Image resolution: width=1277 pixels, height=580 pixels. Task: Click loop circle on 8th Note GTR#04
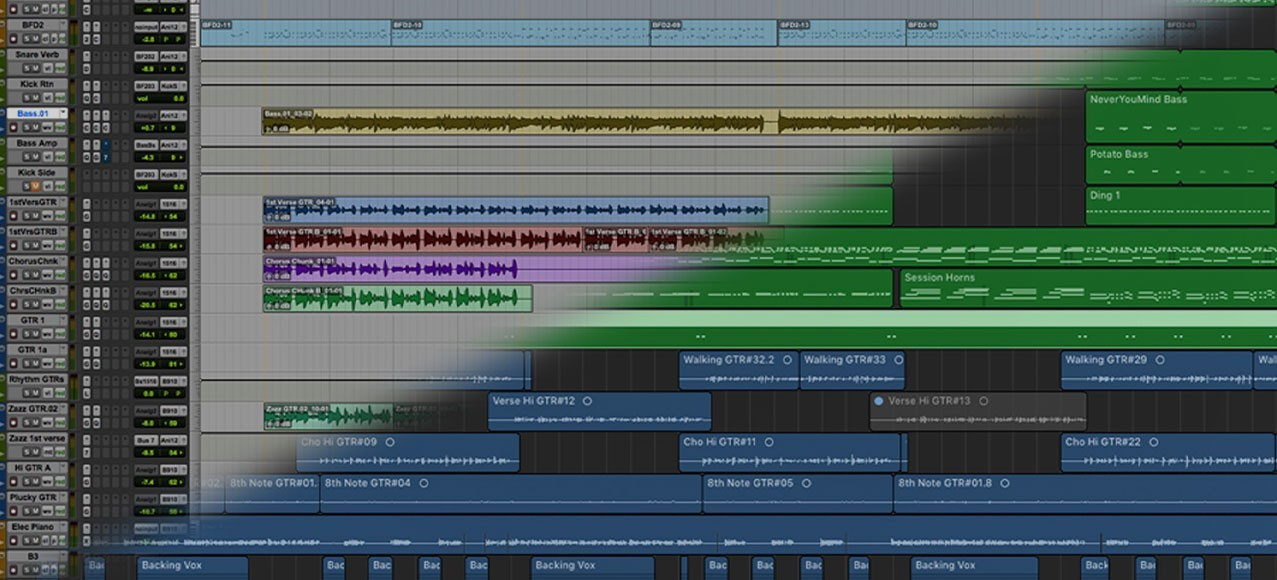tap(424, 483)
